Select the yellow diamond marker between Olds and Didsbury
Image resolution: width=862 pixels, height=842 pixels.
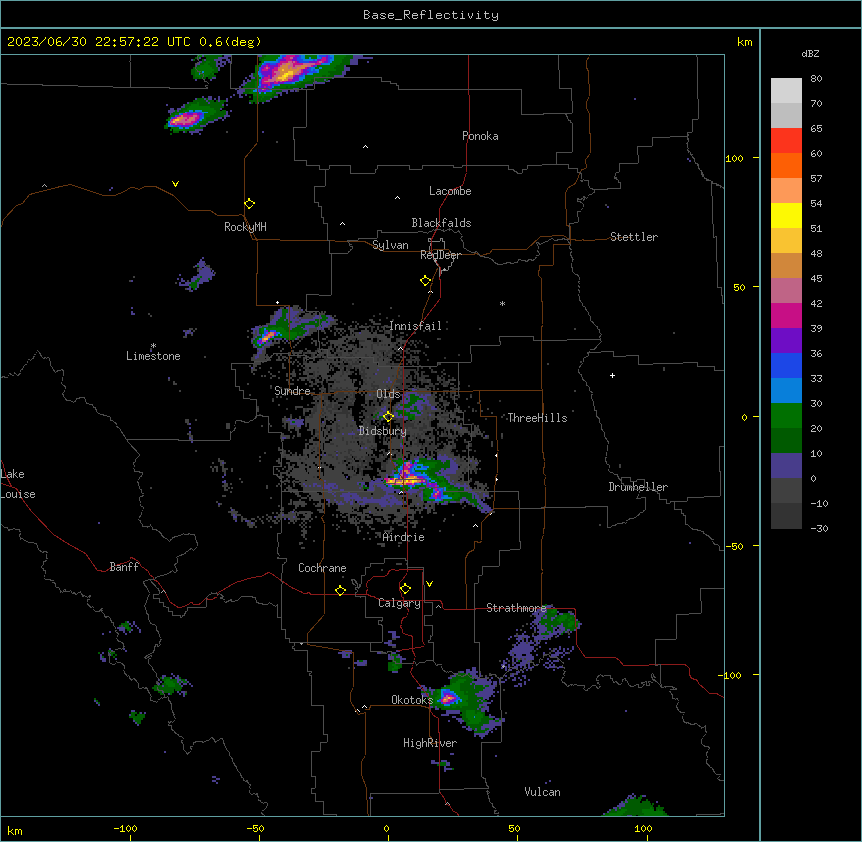click(x=388, y=416)
